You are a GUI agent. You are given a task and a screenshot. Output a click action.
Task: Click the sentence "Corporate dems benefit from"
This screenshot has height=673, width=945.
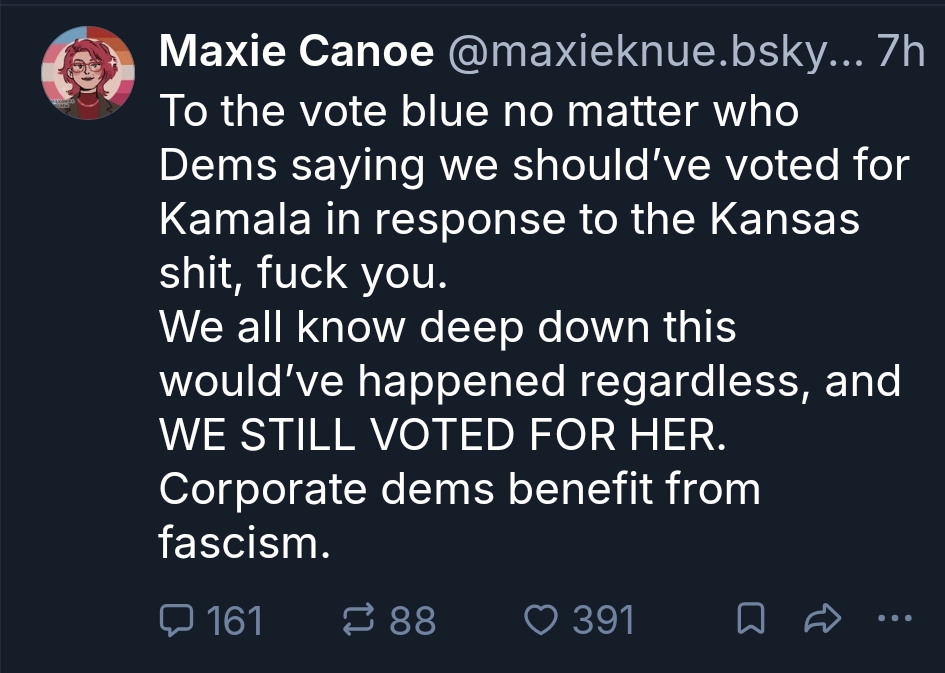pyautogui.click(x=460, y=490)
